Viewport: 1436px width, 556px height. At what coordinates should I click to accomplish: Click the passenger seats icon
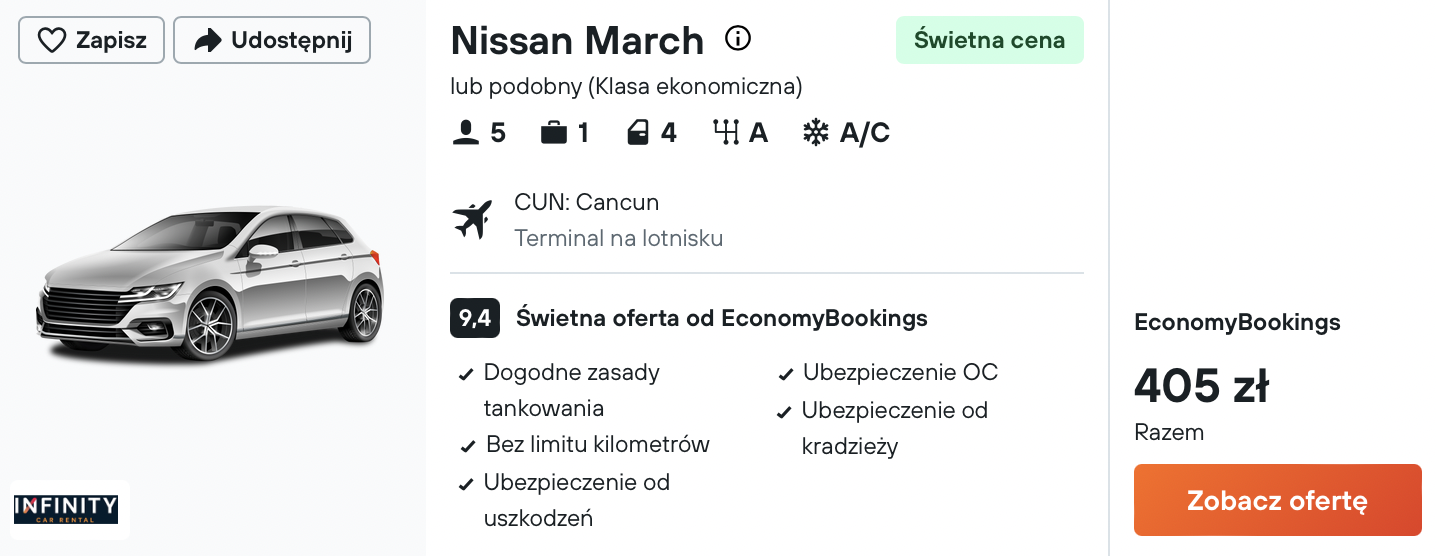click(x=466, y=133)
